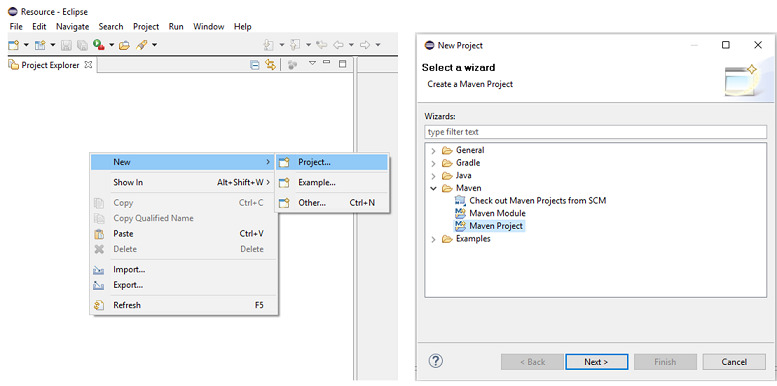This screenshot has width=777, height=386.
Task: Click the Collapse All icon in Project Explorer
Action: [x=255, y=65]
